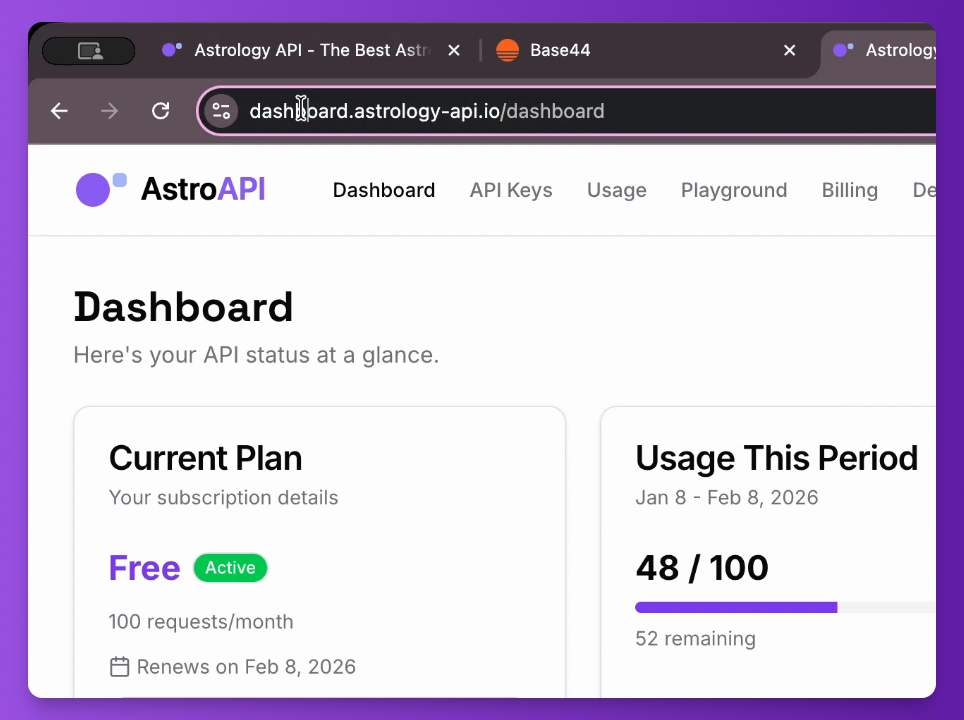The height and width of the screenshot is (720, 964).
Task: Click the 100 requests/month text
Action: pos(201,622)
